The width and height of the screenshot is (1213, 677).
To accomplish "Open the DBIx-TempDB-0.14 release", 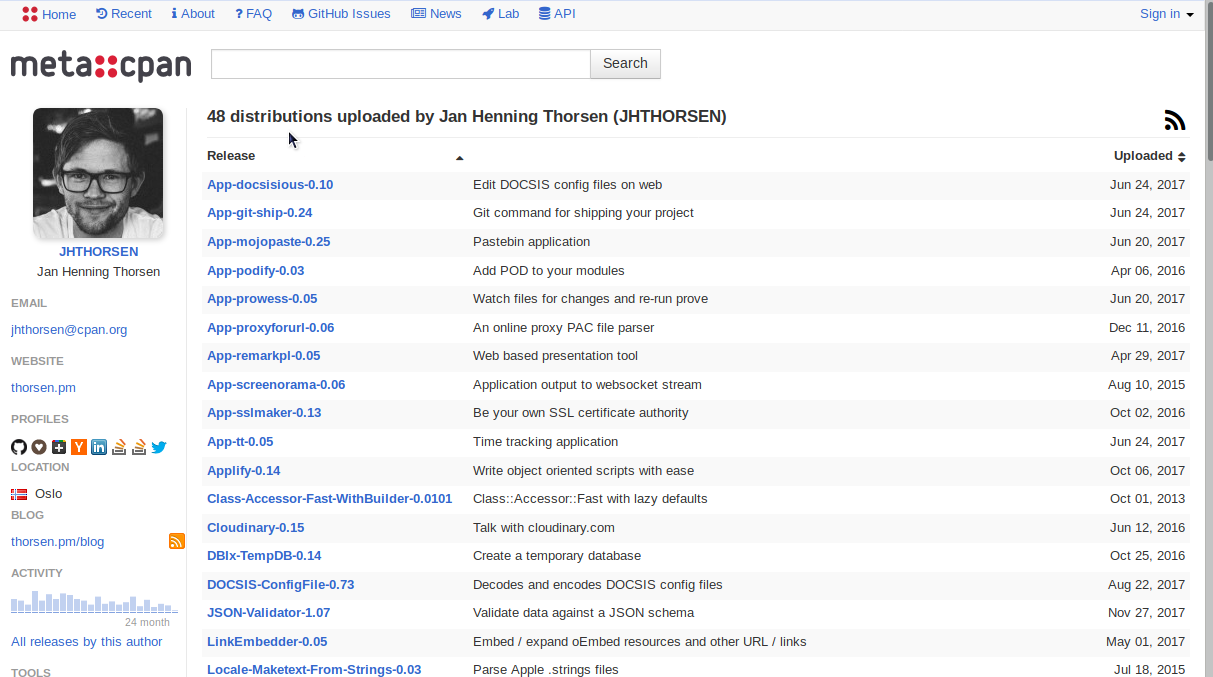I will click(264, 556).
